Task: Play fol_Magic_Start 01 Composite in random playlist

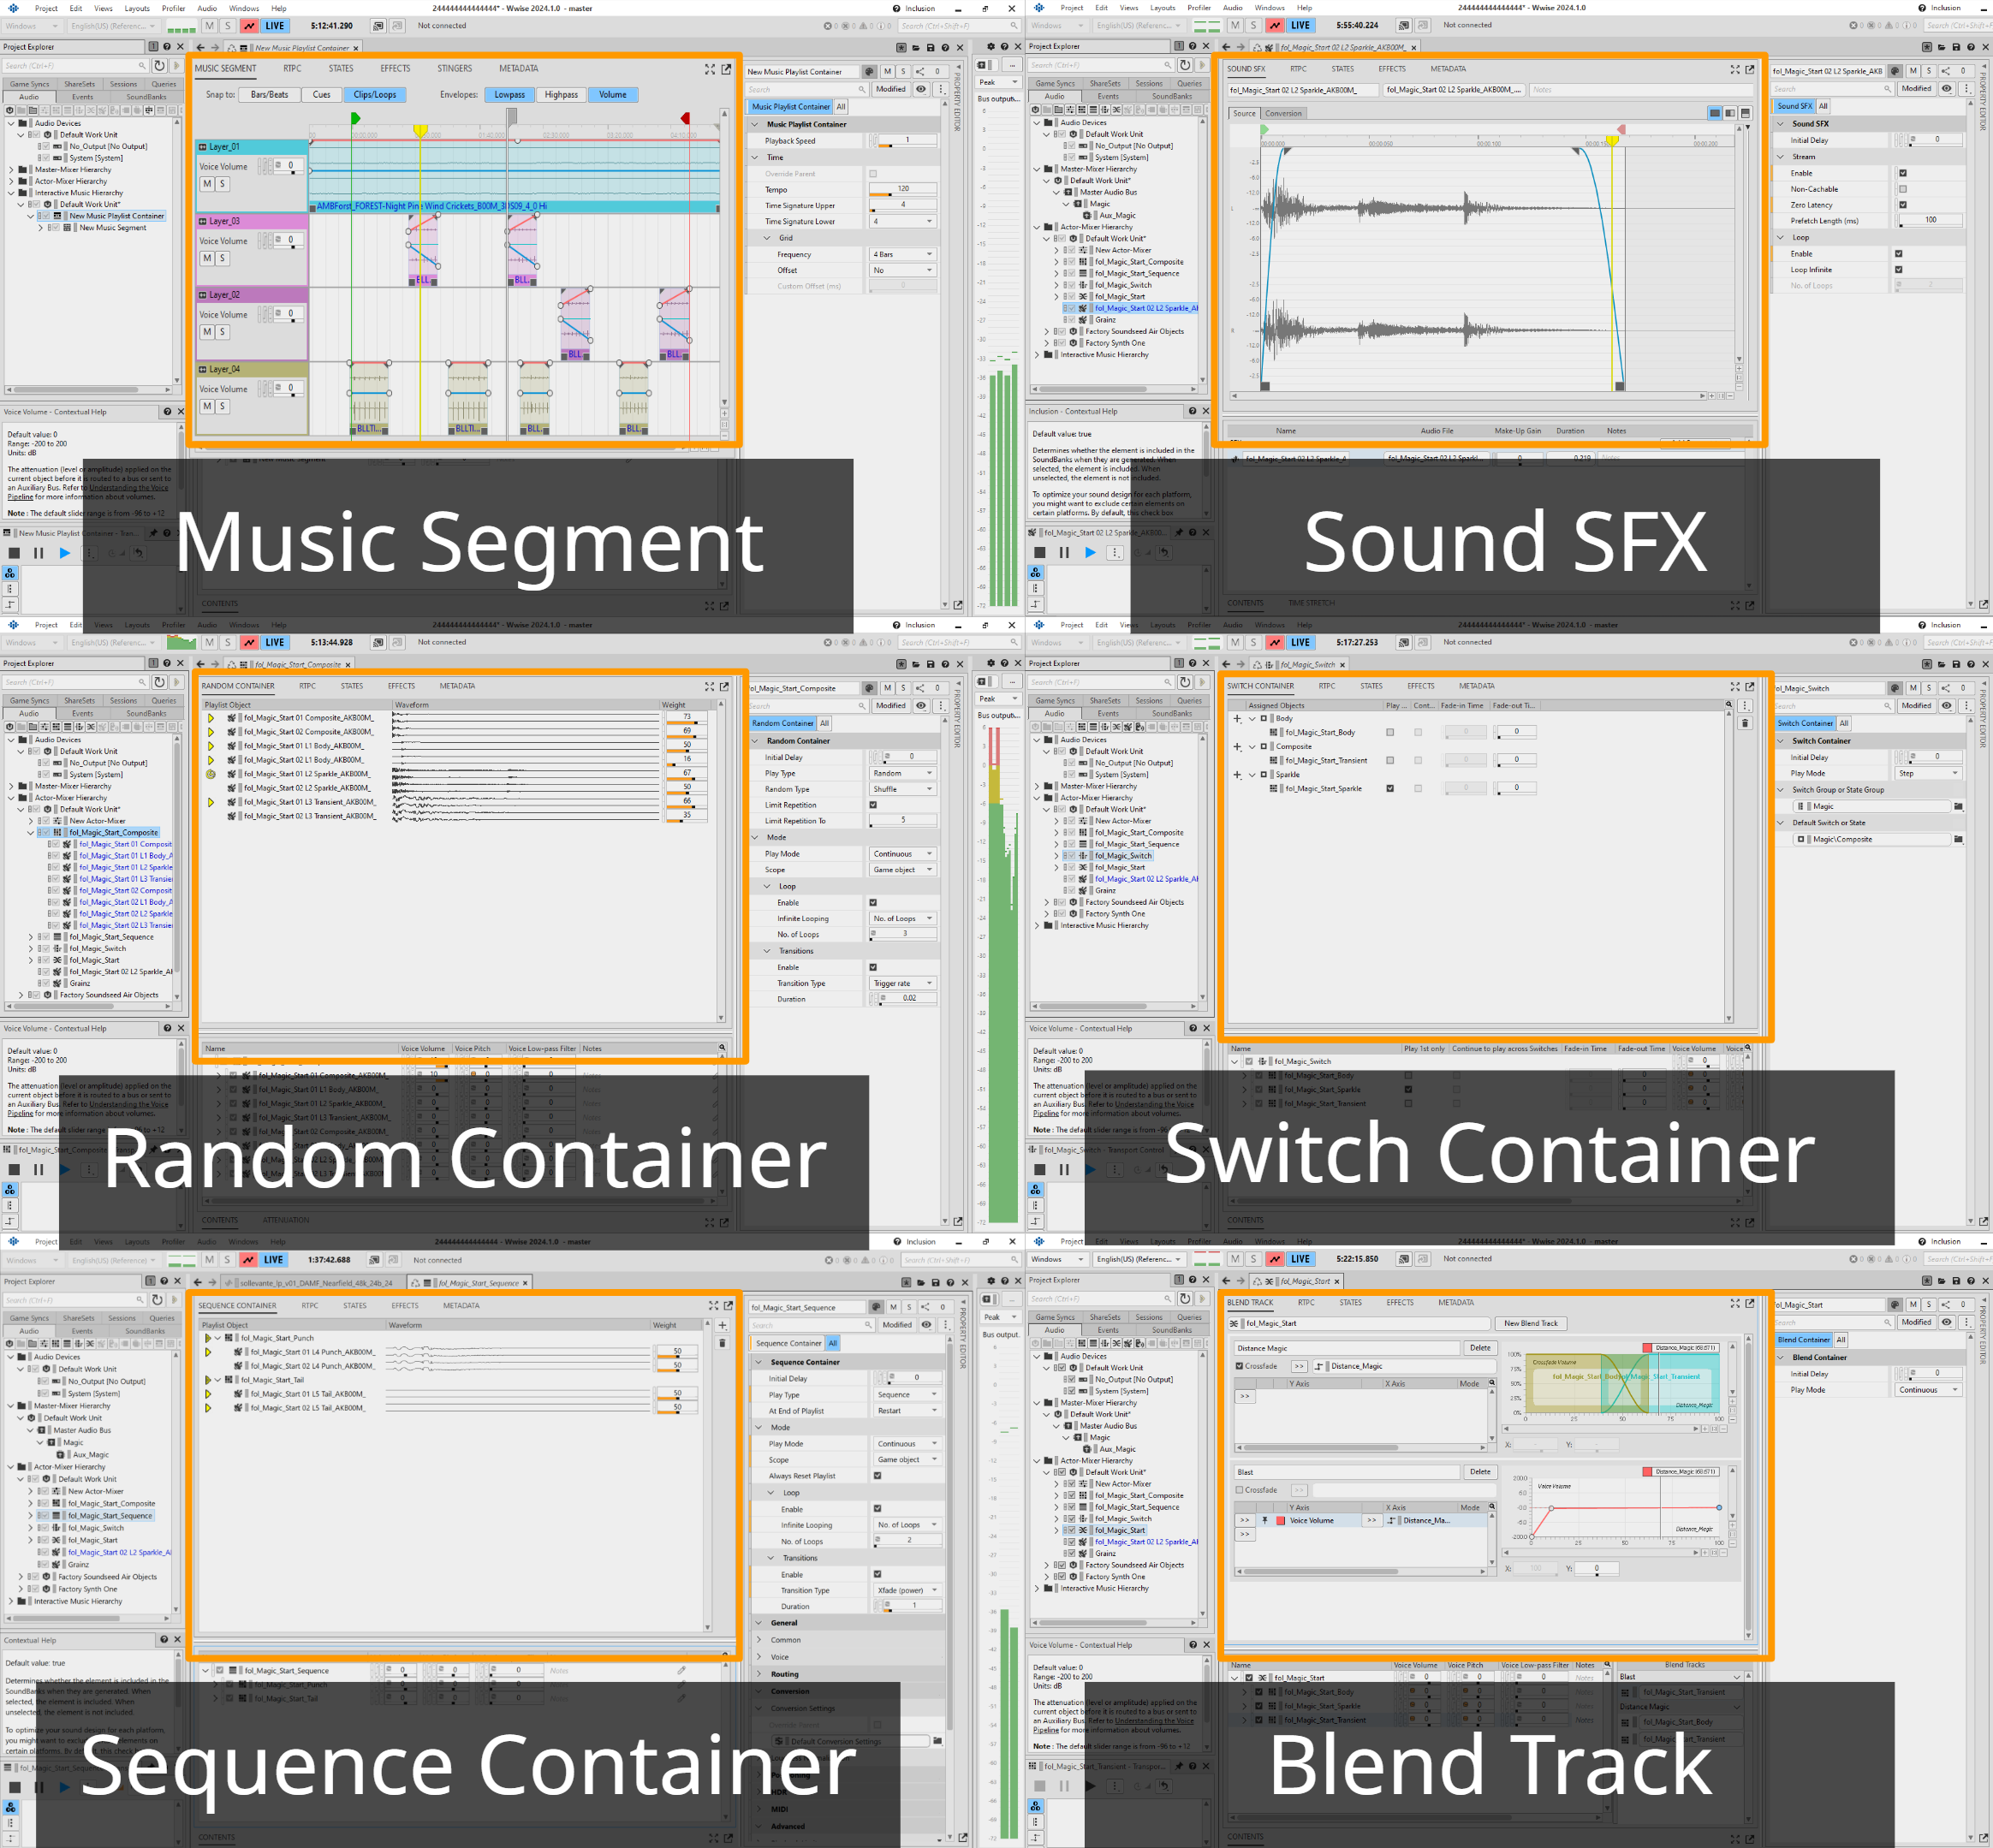Action: click(211, 718)
